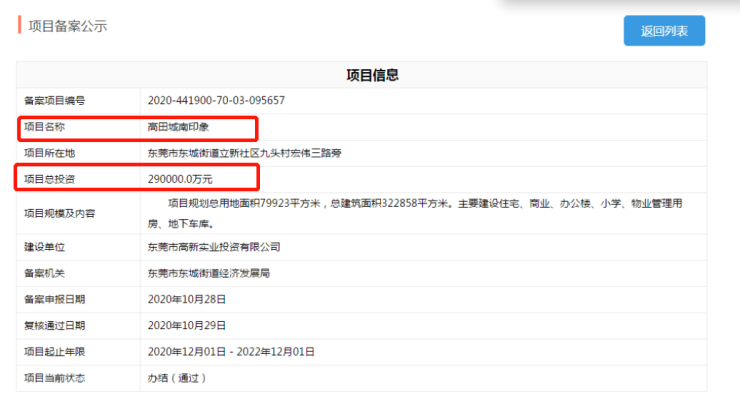Click the 复核通过日期 label
The width and height of the screenshot is (740, 404).
click(55, 326)
